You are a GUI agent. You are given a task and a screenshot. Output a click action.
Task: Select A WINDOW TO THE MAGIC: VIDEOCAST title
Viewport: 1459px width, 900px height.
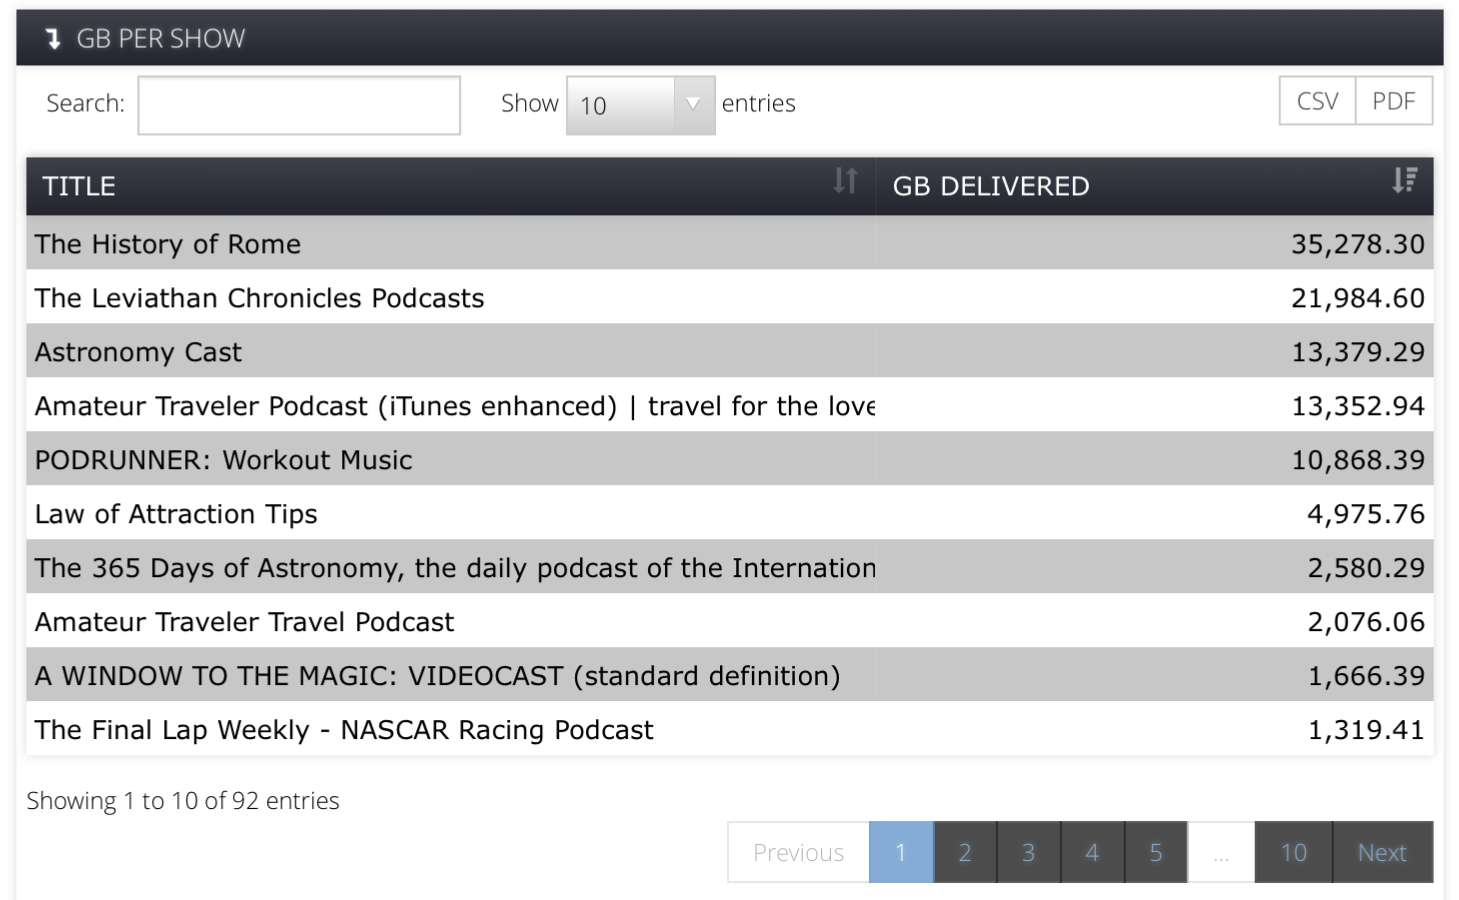pos(438,676)
